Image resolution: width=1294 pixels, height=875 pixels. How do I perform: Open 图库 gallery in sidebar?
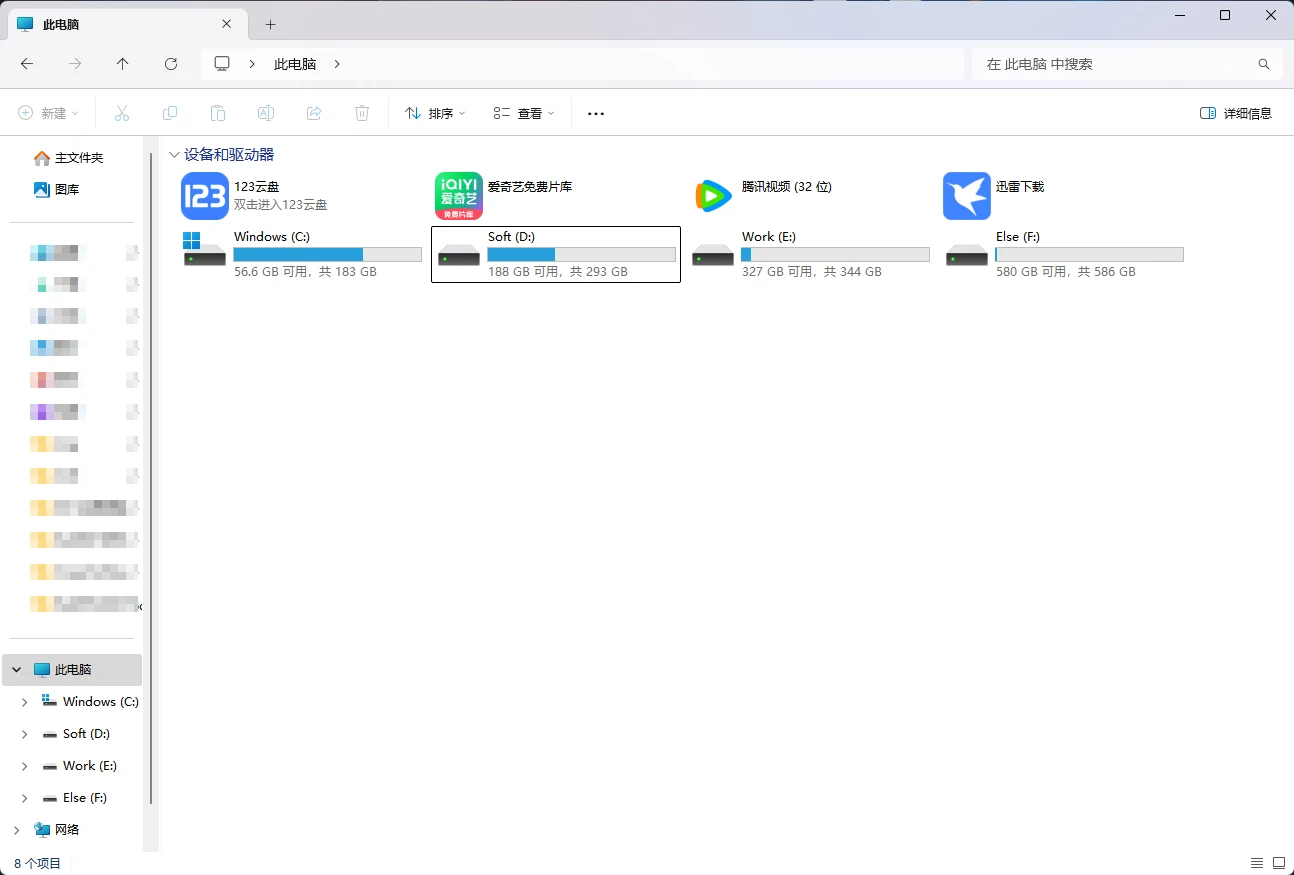[x=57, y=189]
